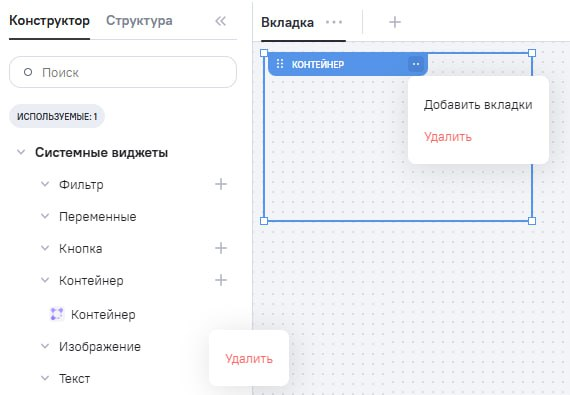
Task: Add a Контейнер widget with plus
Action: (x=221, y=280)
